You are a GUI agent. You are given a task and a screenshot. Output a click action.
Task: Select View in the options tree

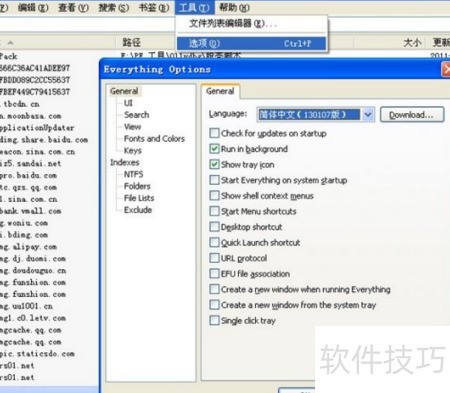(132, 127)
